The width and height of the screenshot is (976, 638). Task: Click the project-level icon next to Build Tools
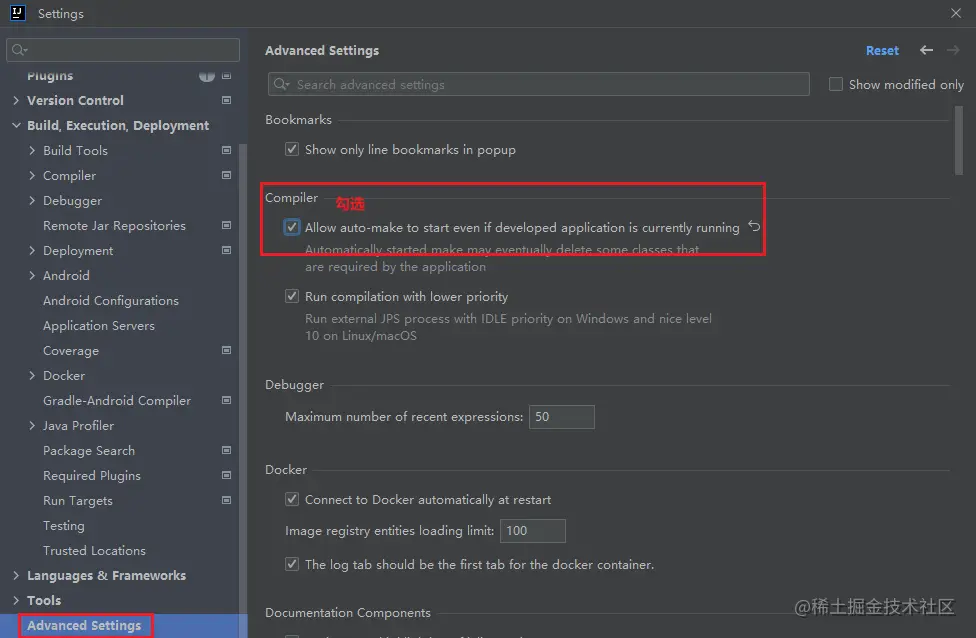(227, 150)
